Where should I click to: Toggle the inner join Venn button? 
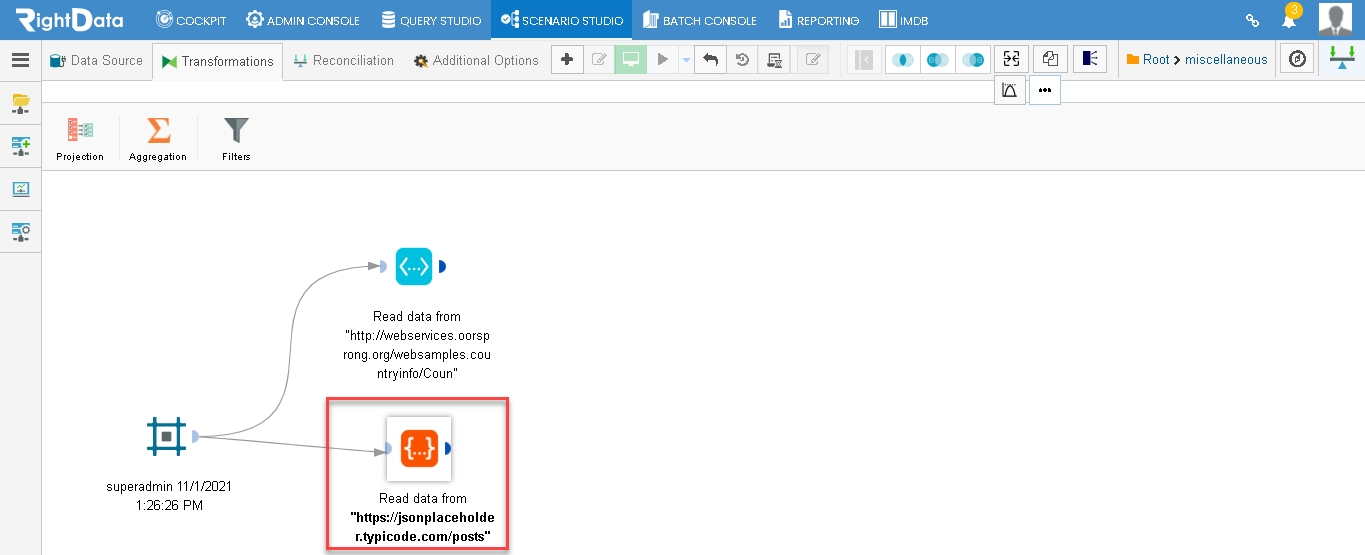[x=903, y=60]
